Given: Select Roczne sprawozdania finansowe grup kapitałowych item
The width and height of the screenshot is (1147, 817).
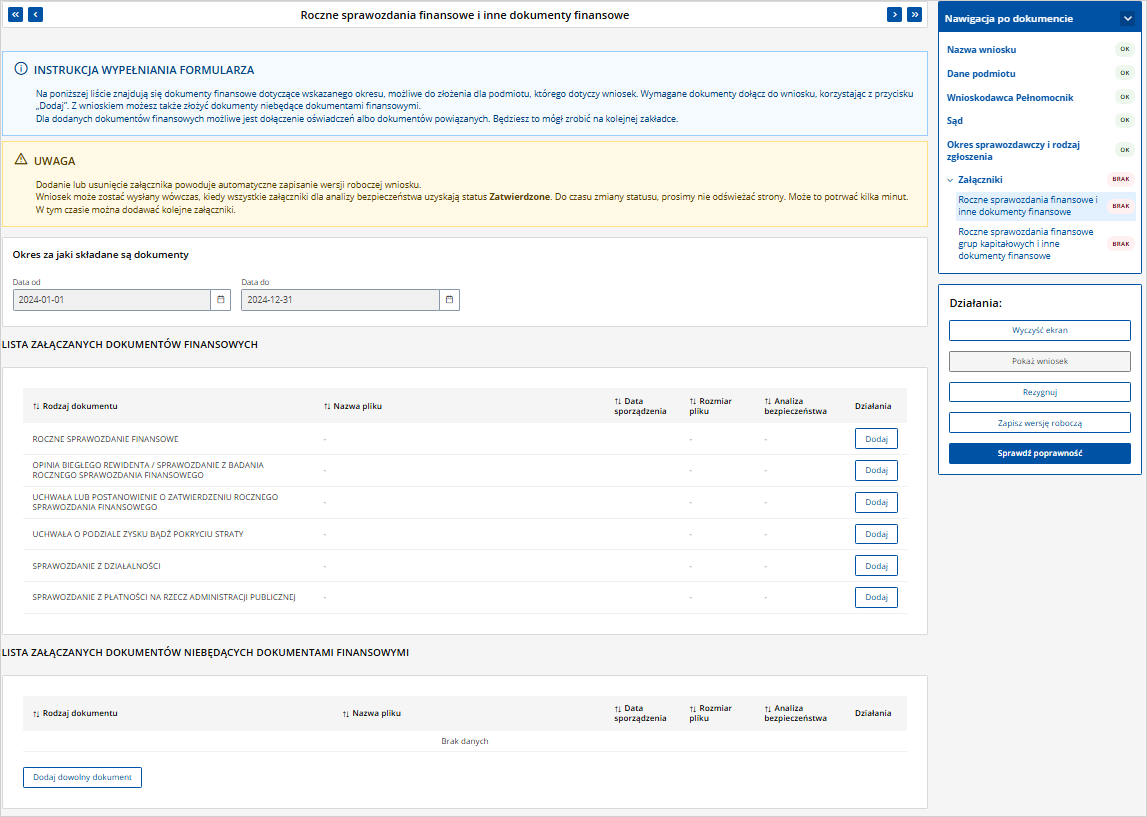Looking at the screenshot, I should [1026, 244].
